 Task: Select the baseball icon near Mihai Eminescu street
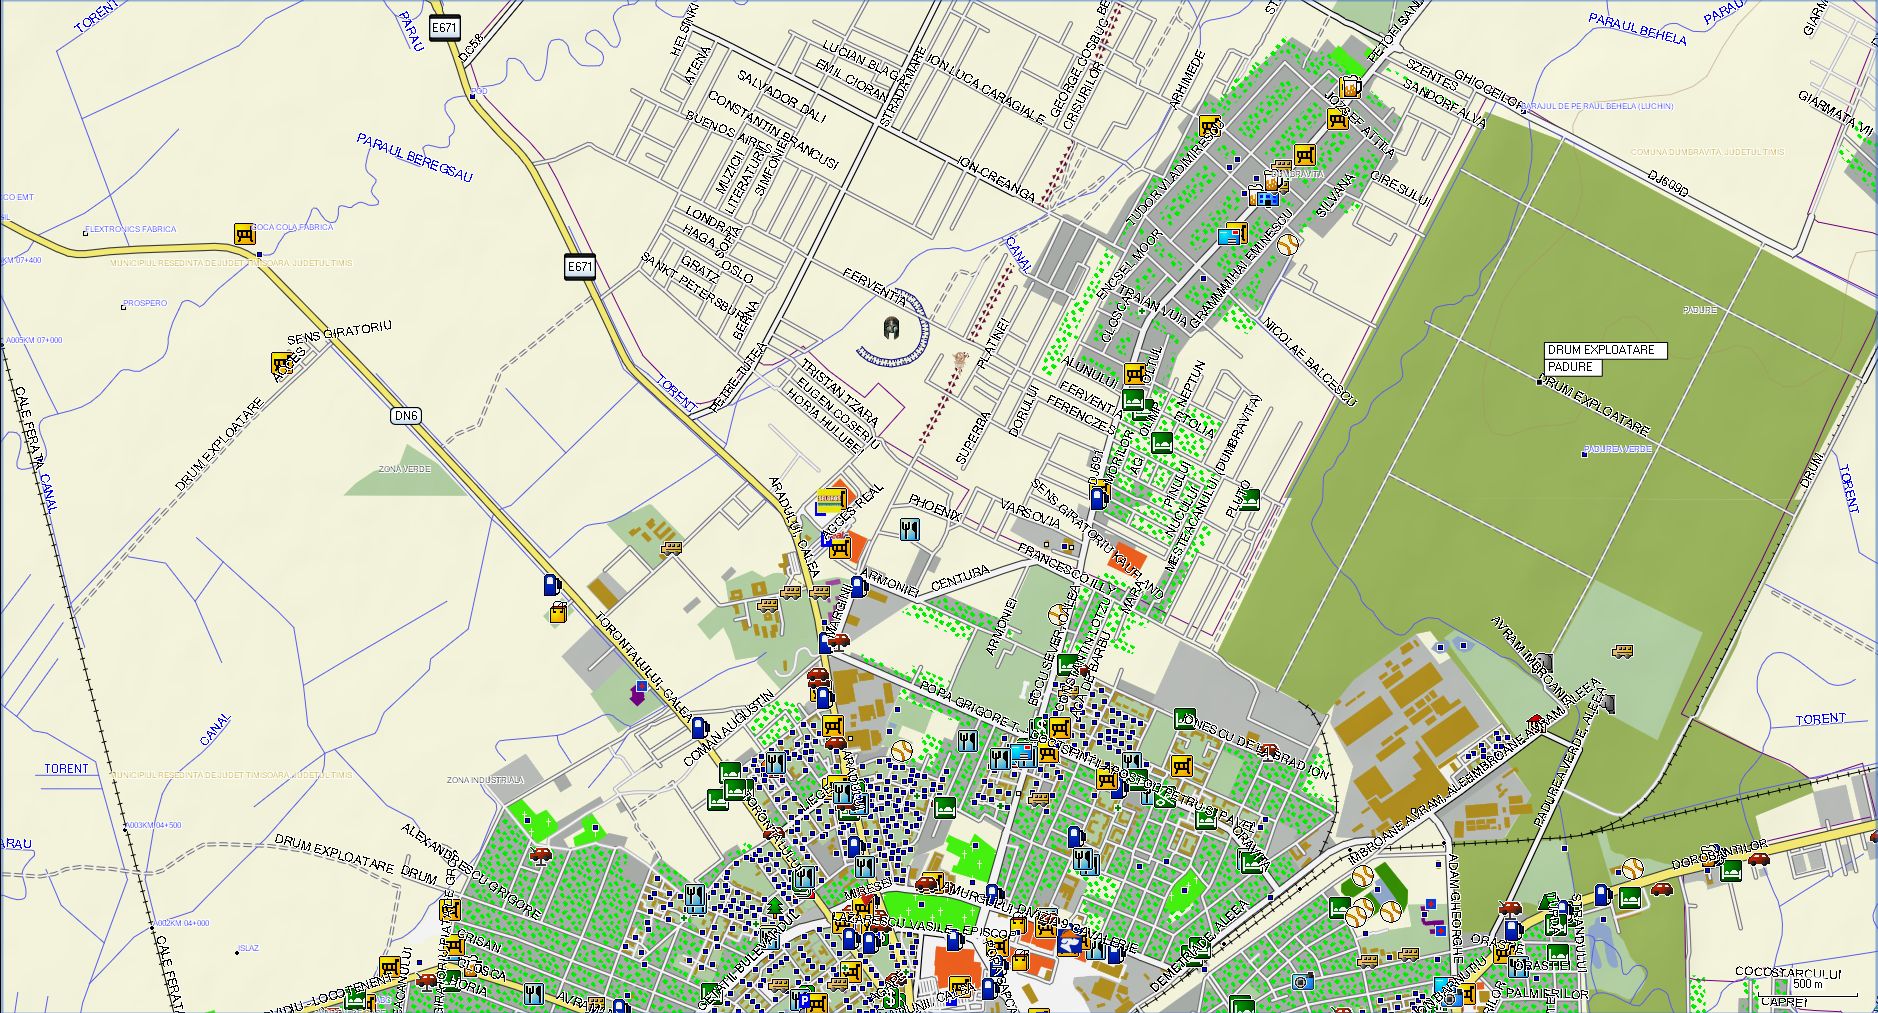coord(1288,243)
